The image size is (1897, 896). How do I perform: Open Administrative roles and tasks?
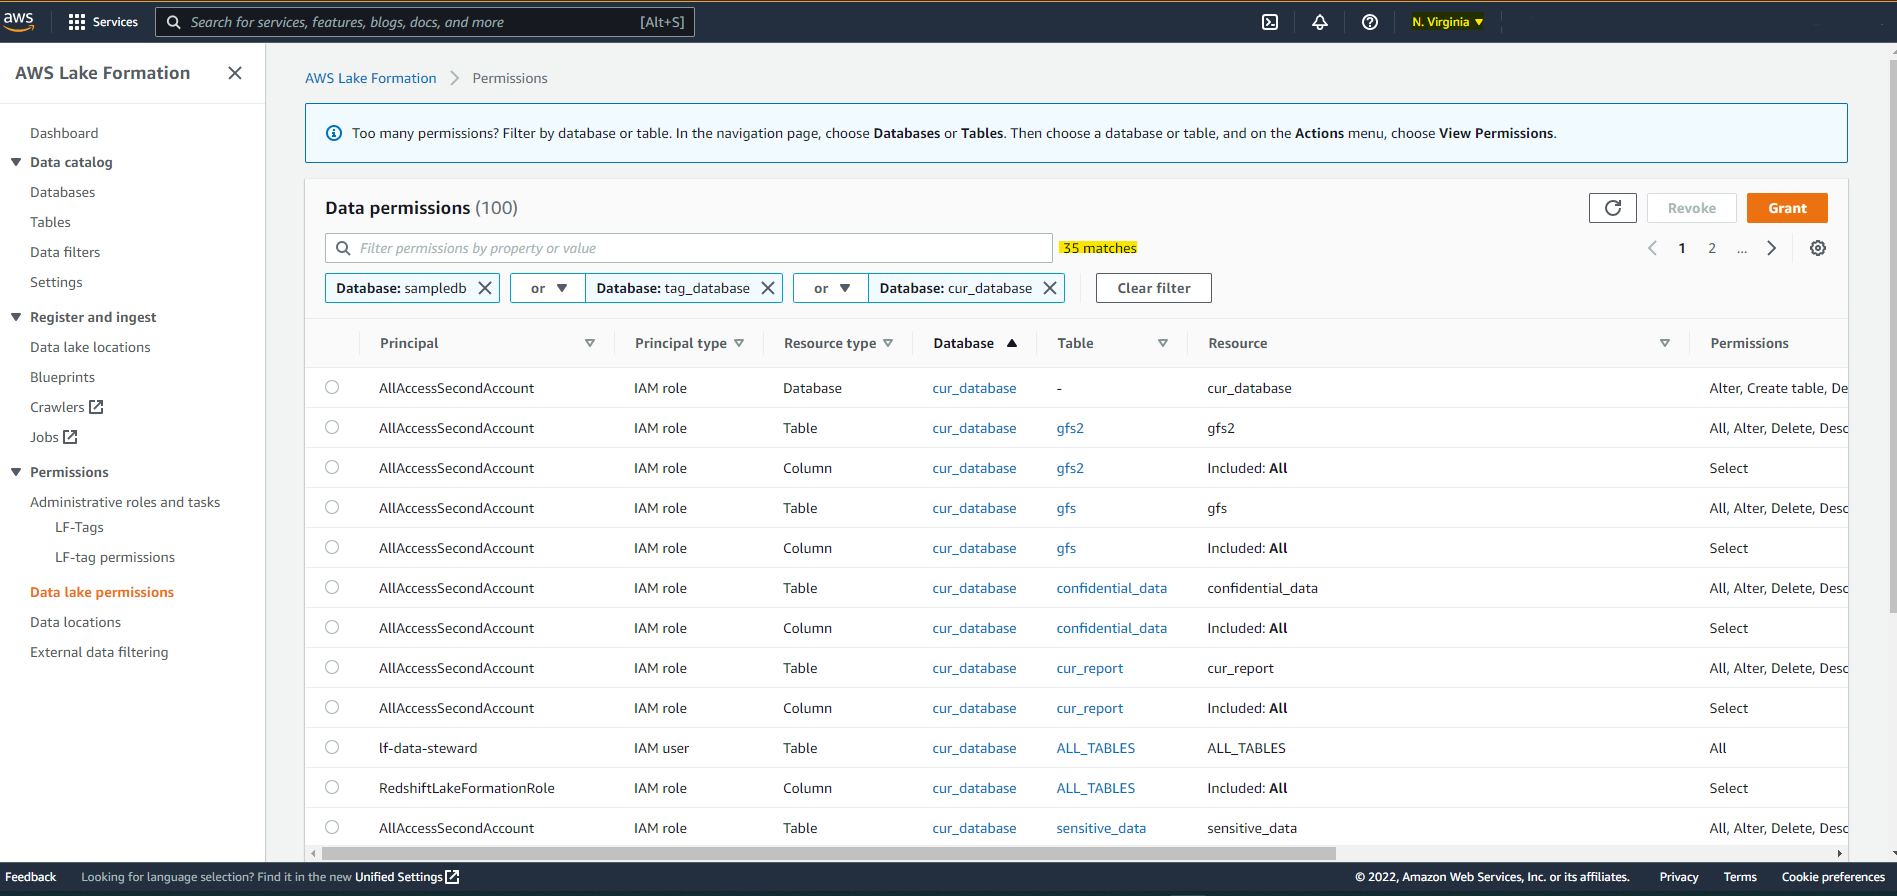point(125,502)
